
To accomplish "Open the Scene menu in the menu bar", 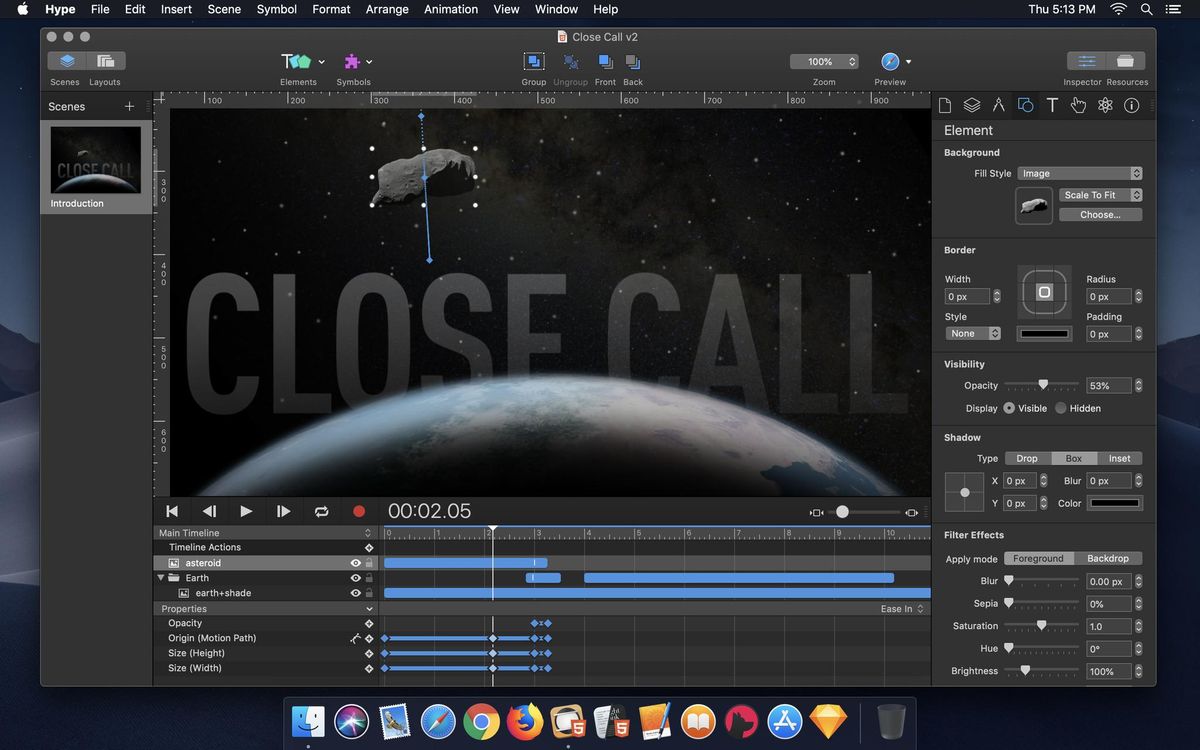I will tap(224, 9).
